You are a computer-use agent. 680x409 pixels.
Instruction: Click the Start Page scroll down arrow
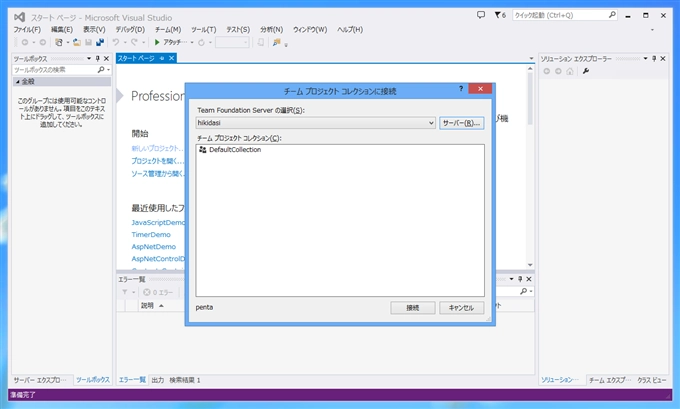530,265
